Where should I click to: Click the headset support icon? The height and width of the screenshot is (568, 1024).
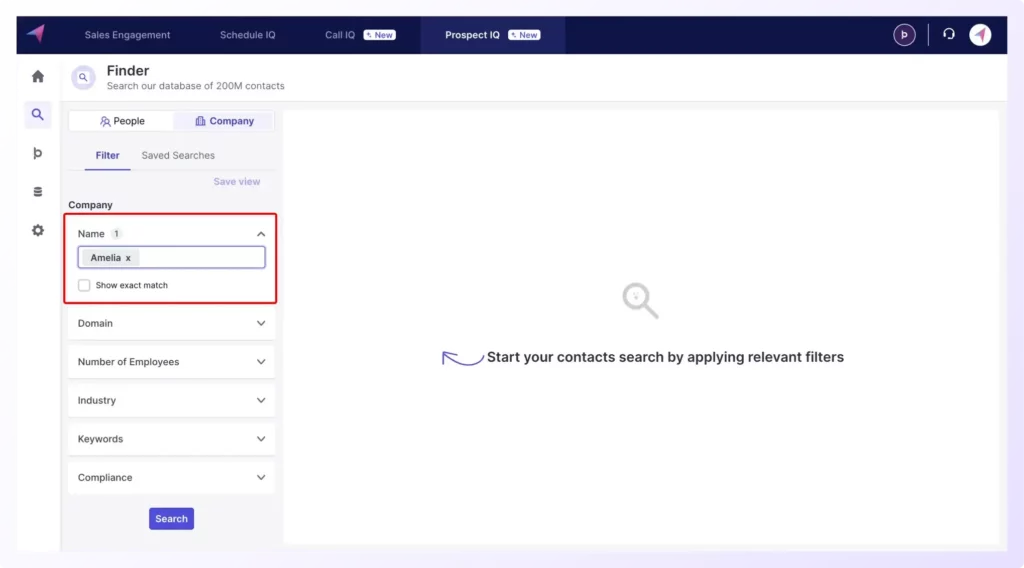coord(948,34)
